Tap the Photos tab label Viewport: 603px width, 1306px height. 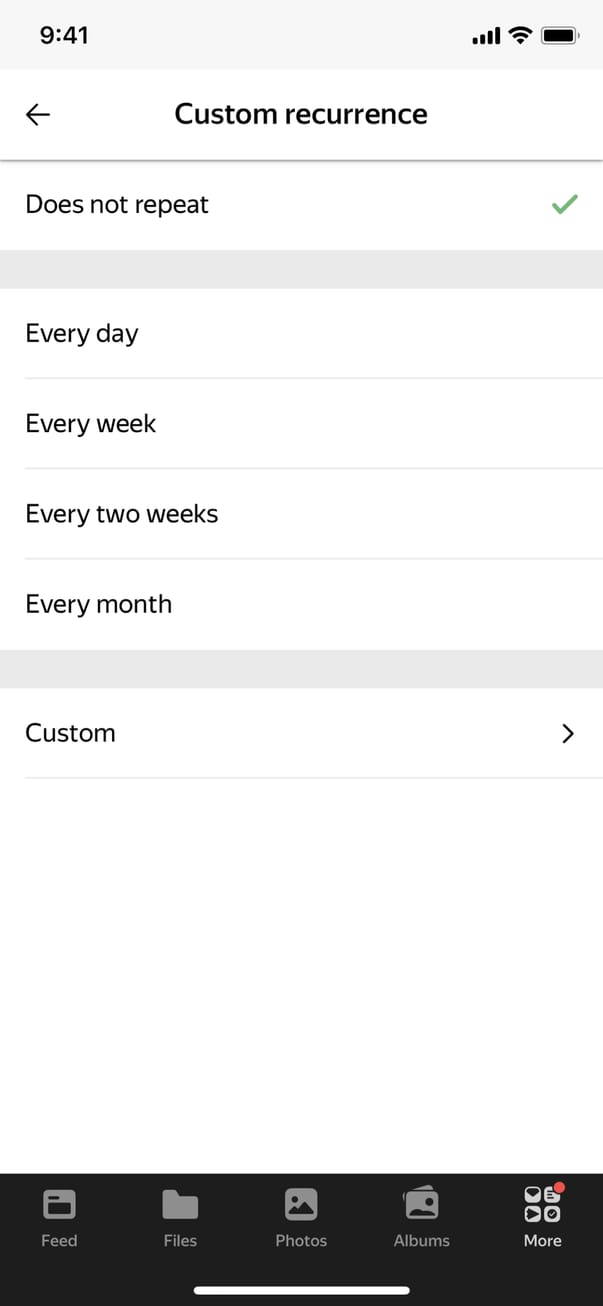[x=301, y=1241]
